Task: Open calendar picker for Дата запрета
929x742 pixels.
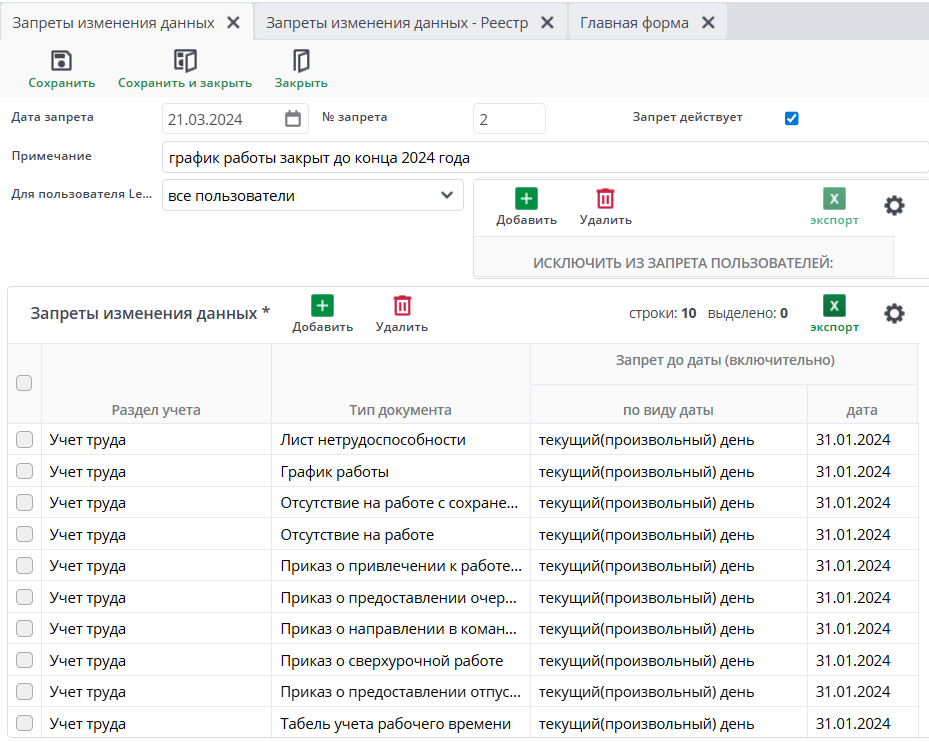Action: pyautogui.click(x=293, y=119)
